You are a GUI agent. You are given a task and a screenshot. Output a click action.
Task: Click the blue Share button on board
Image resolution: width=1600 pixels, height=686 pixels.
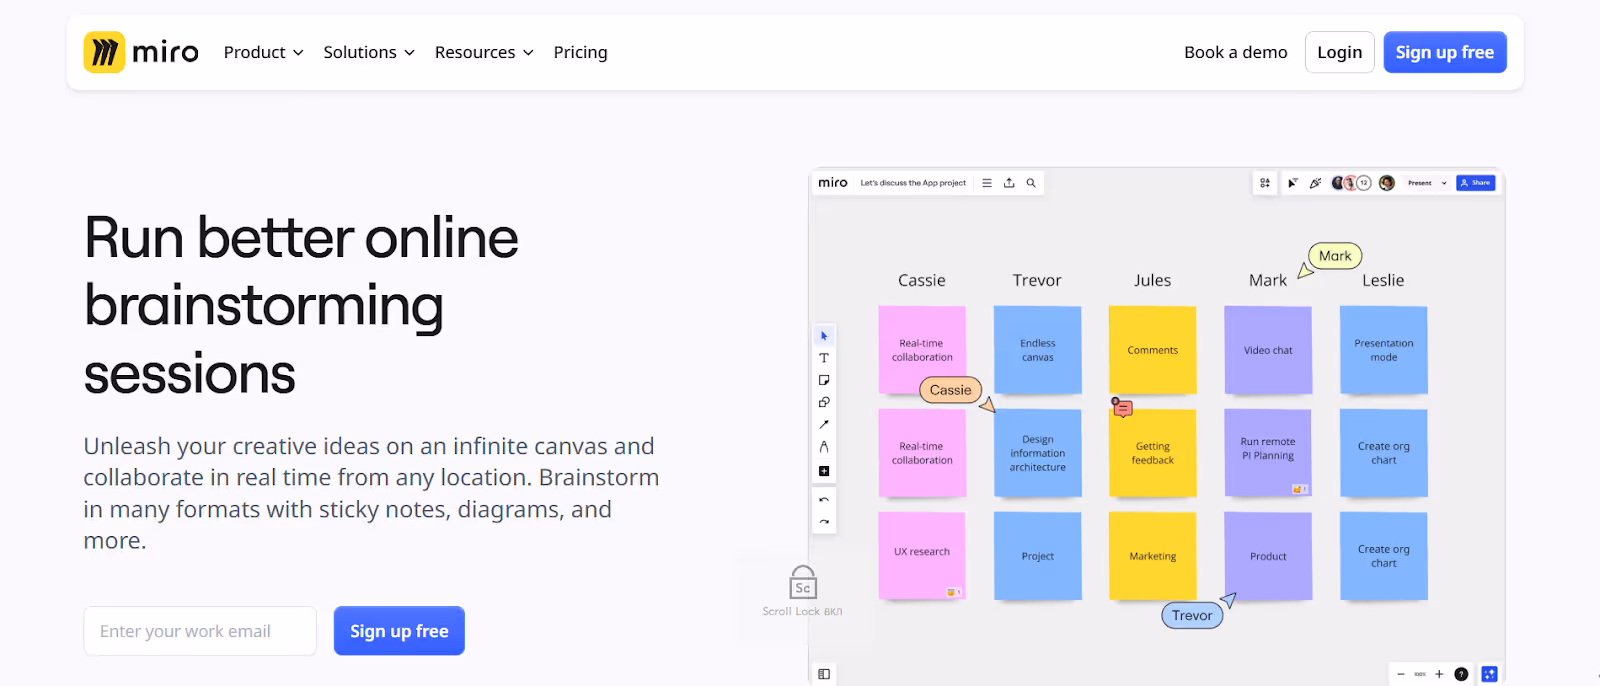[x=1476, y=183]
